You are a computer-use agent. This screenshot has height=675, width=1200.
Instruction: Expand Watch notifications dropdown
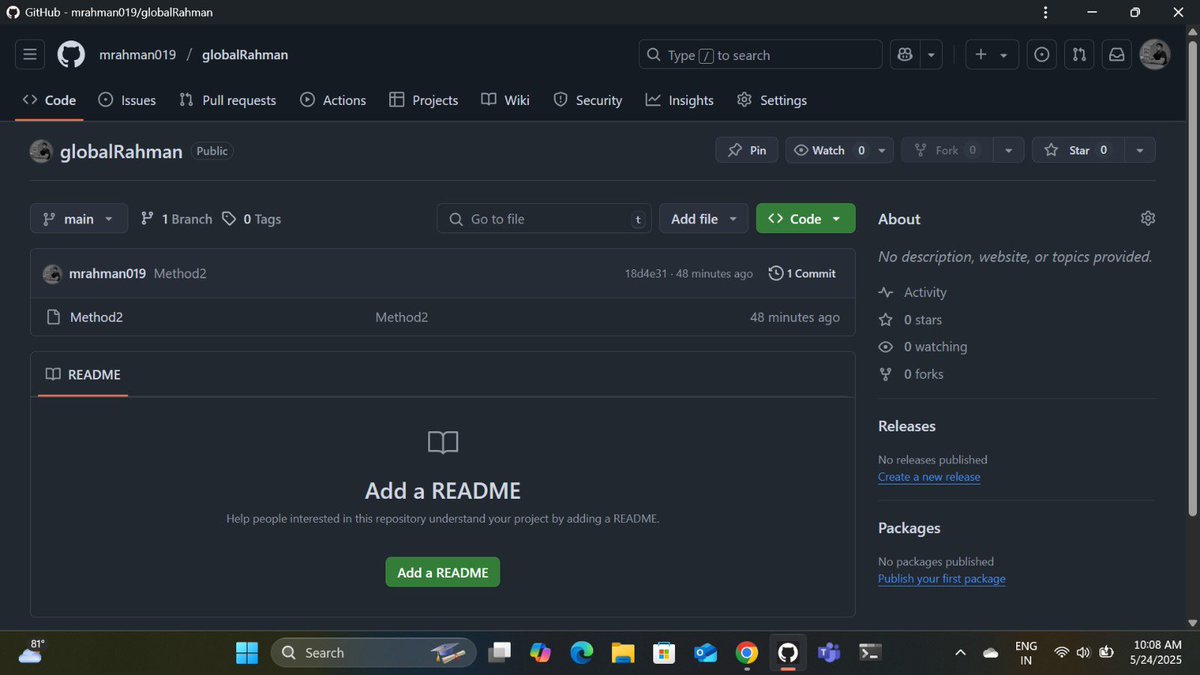click(882, 150)
